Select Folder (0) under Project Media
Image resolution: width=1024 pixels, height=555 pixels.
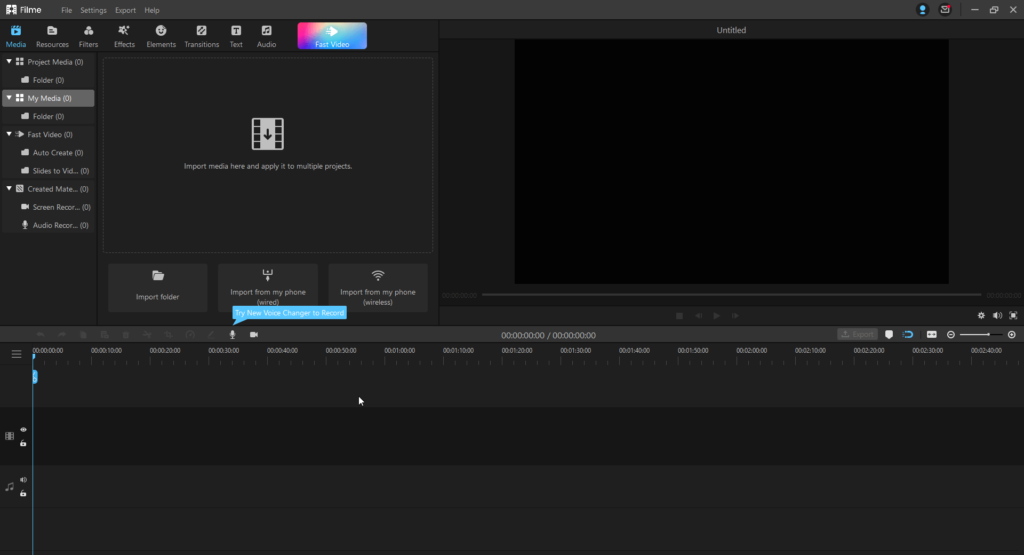point(48,80)
